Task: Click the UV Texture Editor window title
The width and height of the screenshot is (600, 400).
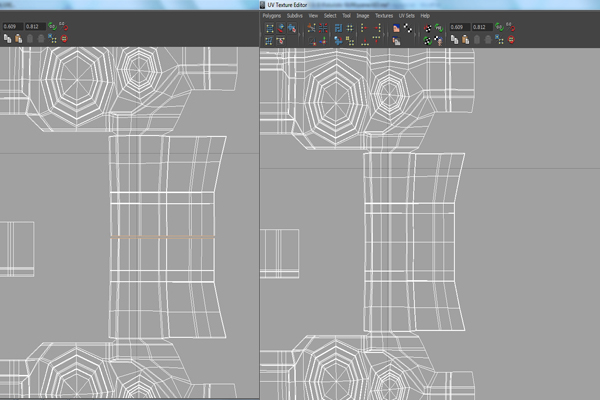Action: pos(287,5)
